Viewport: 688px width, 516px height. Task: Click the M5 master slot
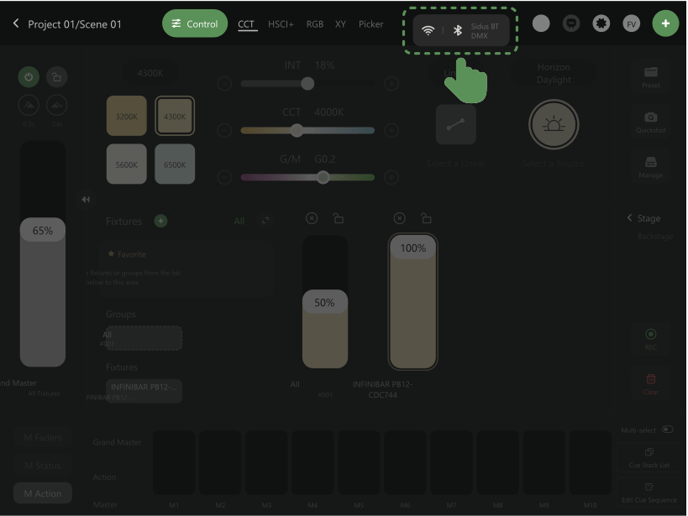click(x=358, y=463)
